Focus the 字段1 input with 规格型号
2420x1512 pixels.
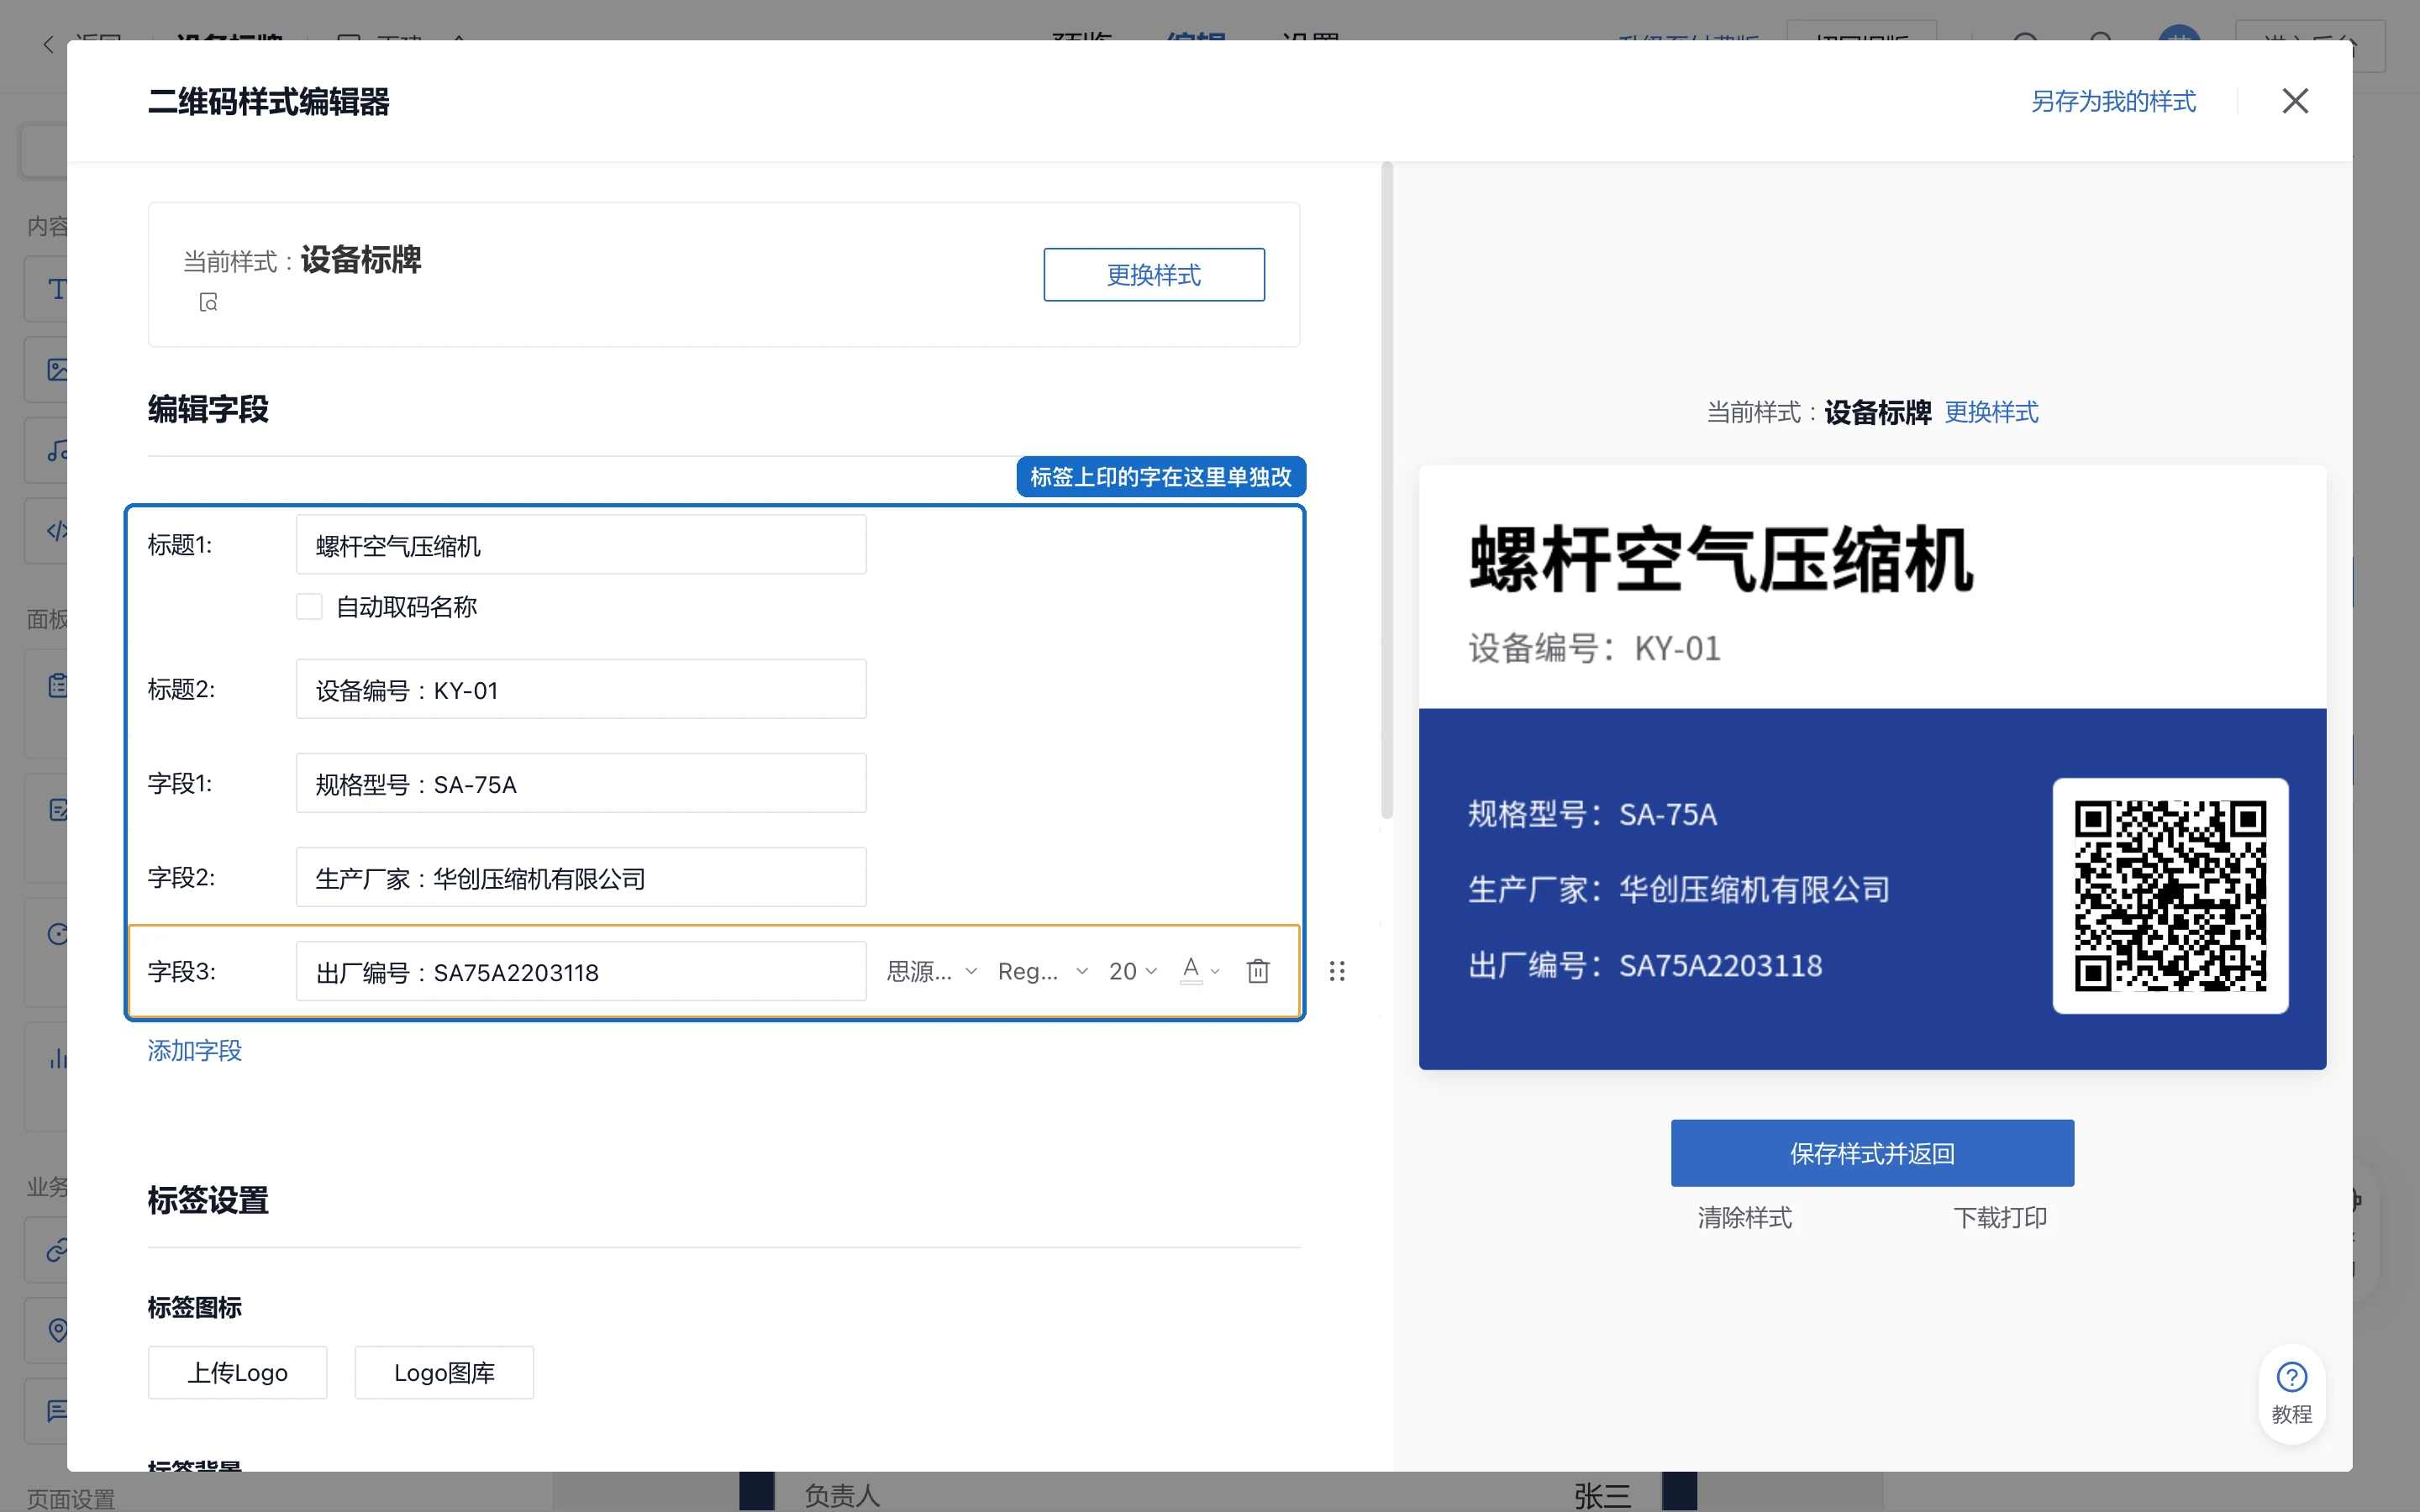[581, 783]
